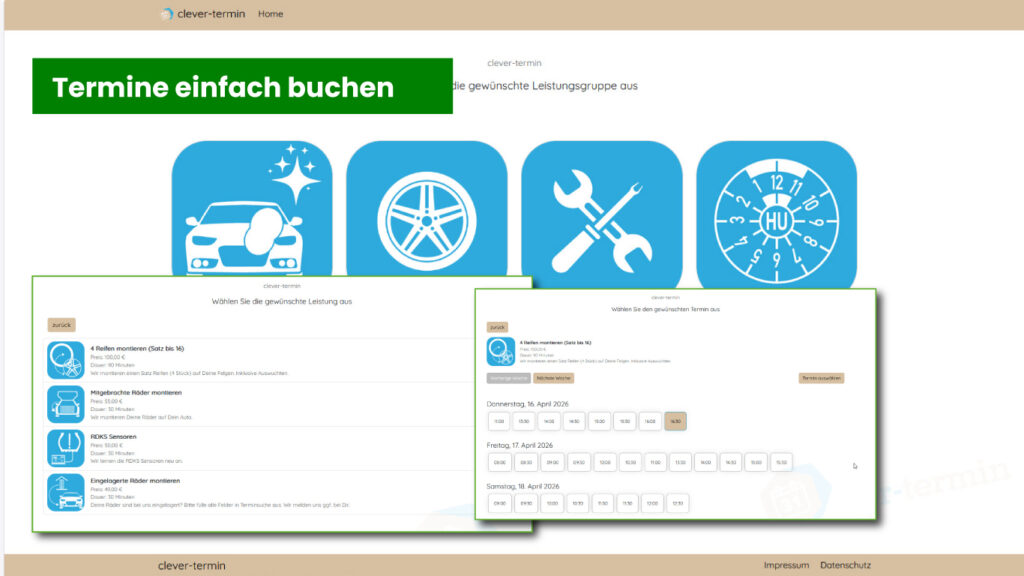Image resolution: width=1024 pixels, height=576 pixels.
Task: Open the Home menu item
Action: coord(270,14)
